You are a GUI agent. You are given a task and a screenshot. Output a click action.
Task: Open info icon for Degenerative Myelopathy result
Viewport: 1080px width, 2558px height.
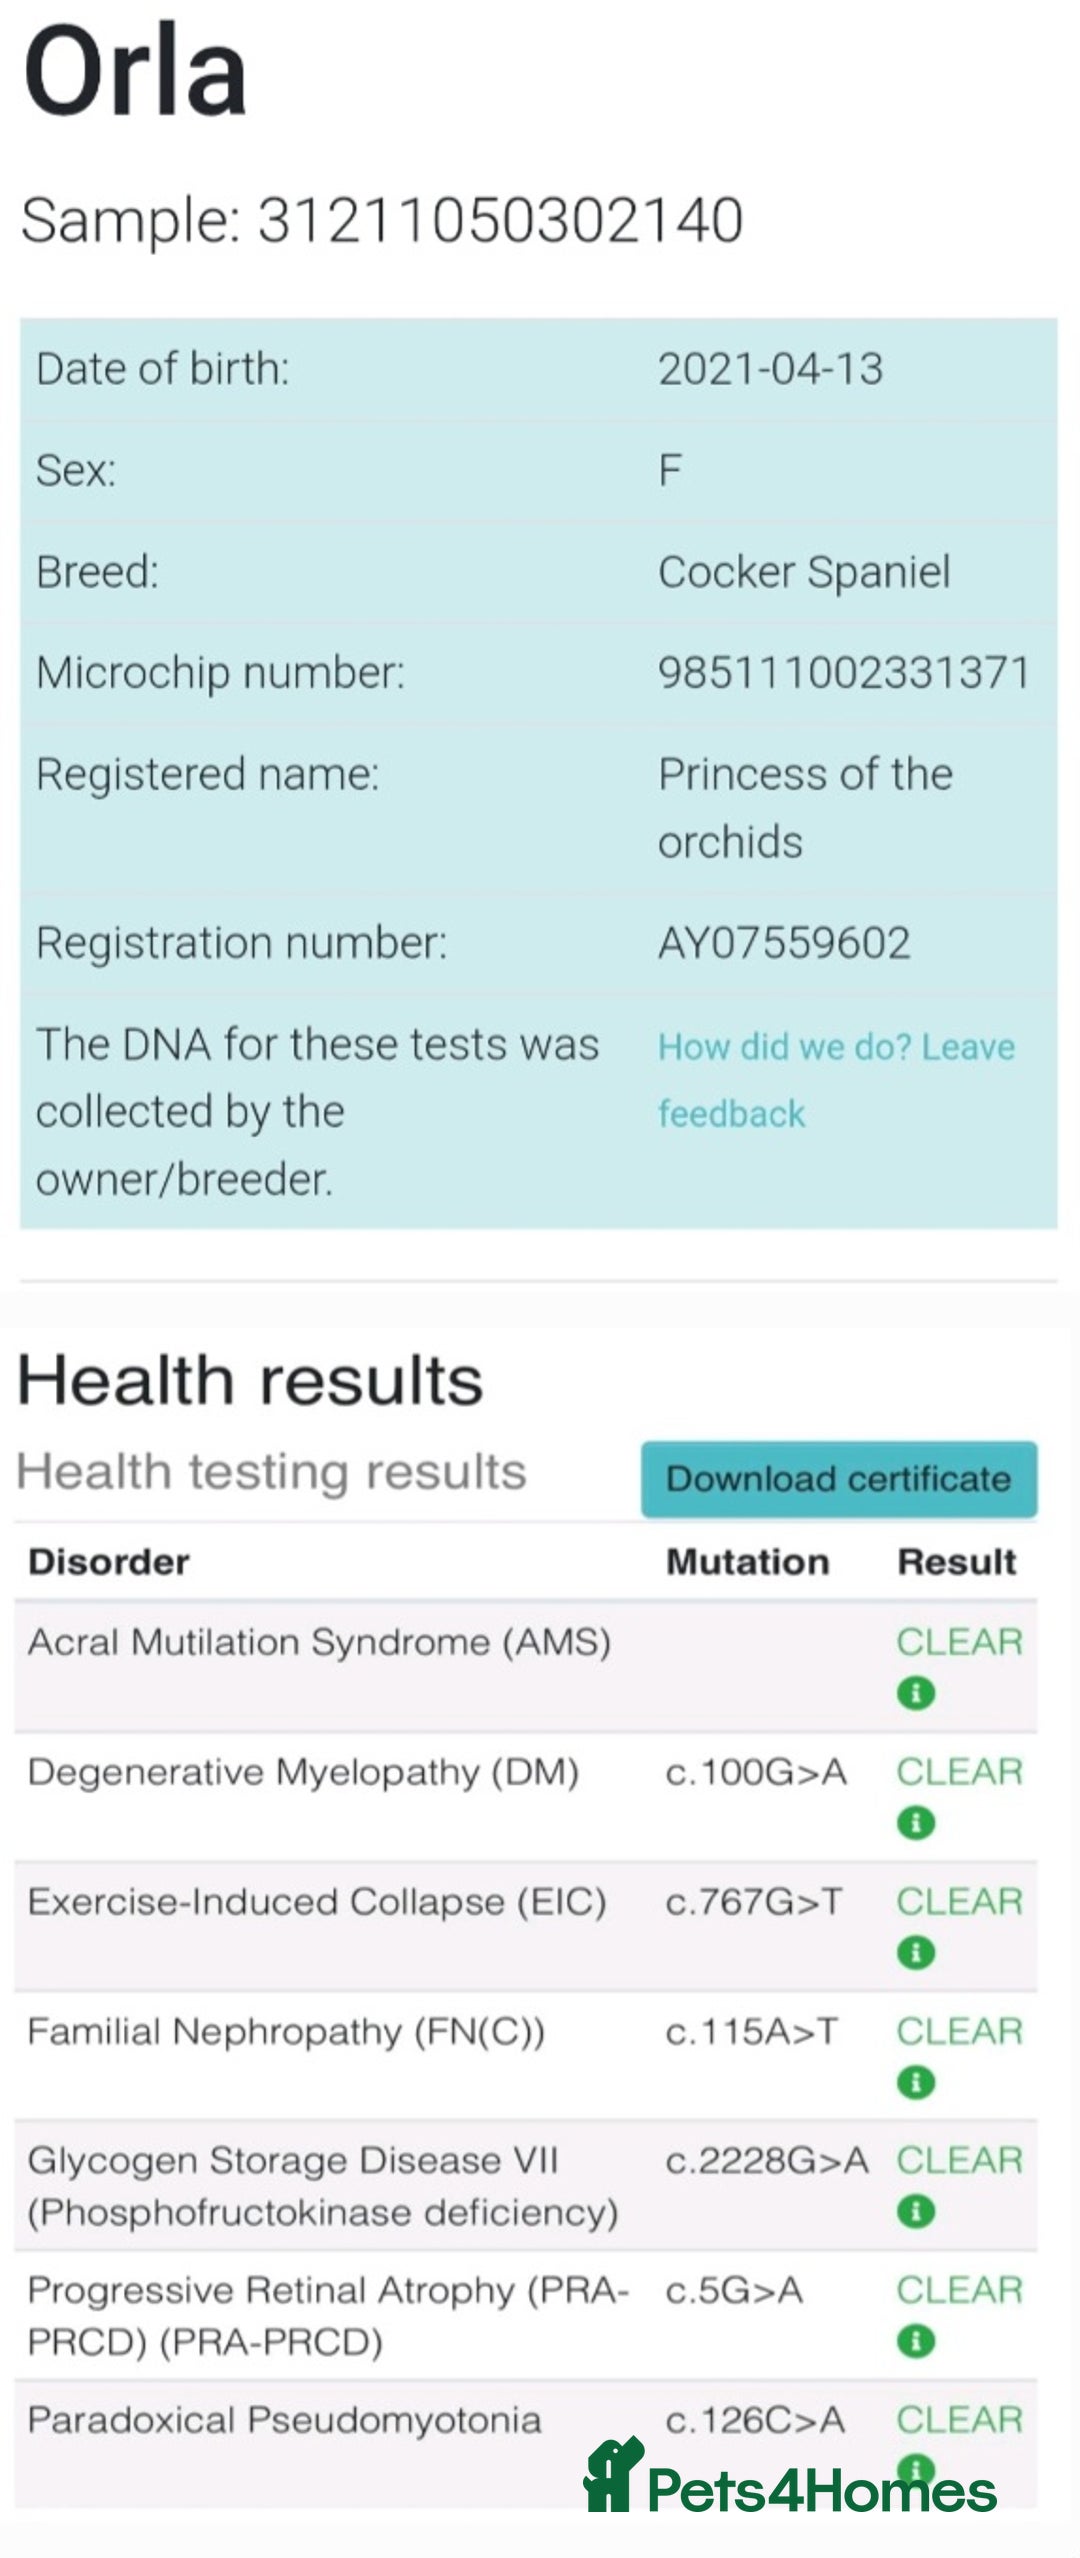click(916, 1823)
